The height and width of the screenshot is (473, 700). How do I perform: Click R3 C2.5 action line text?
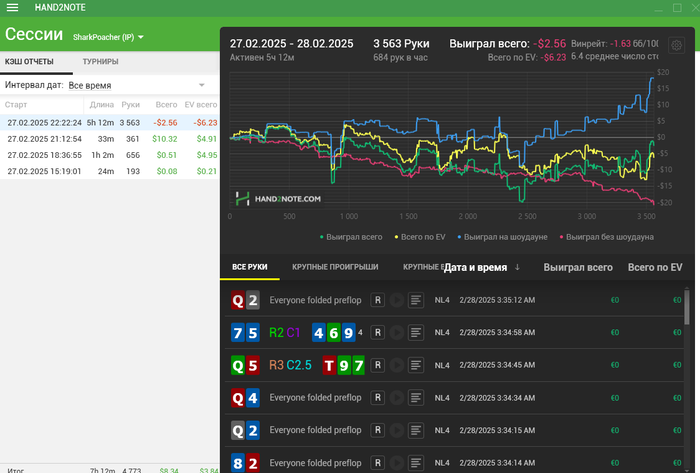(290, 365)
